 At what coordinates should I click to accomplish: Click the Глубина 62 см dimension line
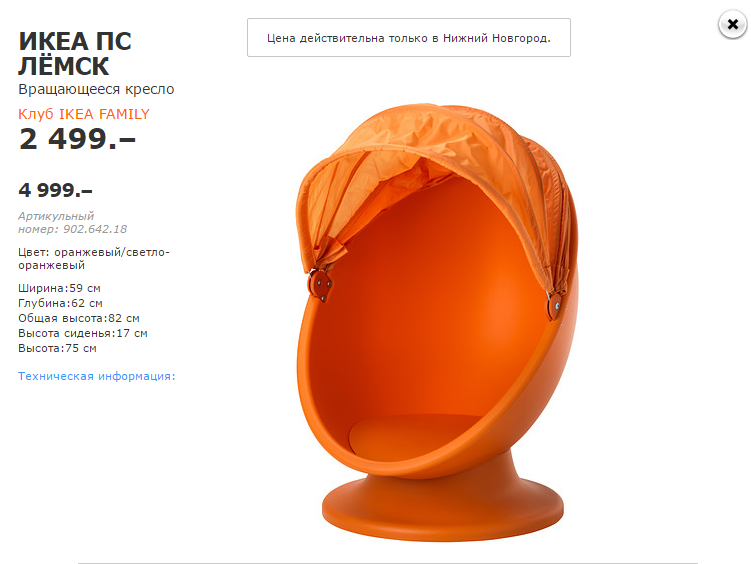coord(60,303)
